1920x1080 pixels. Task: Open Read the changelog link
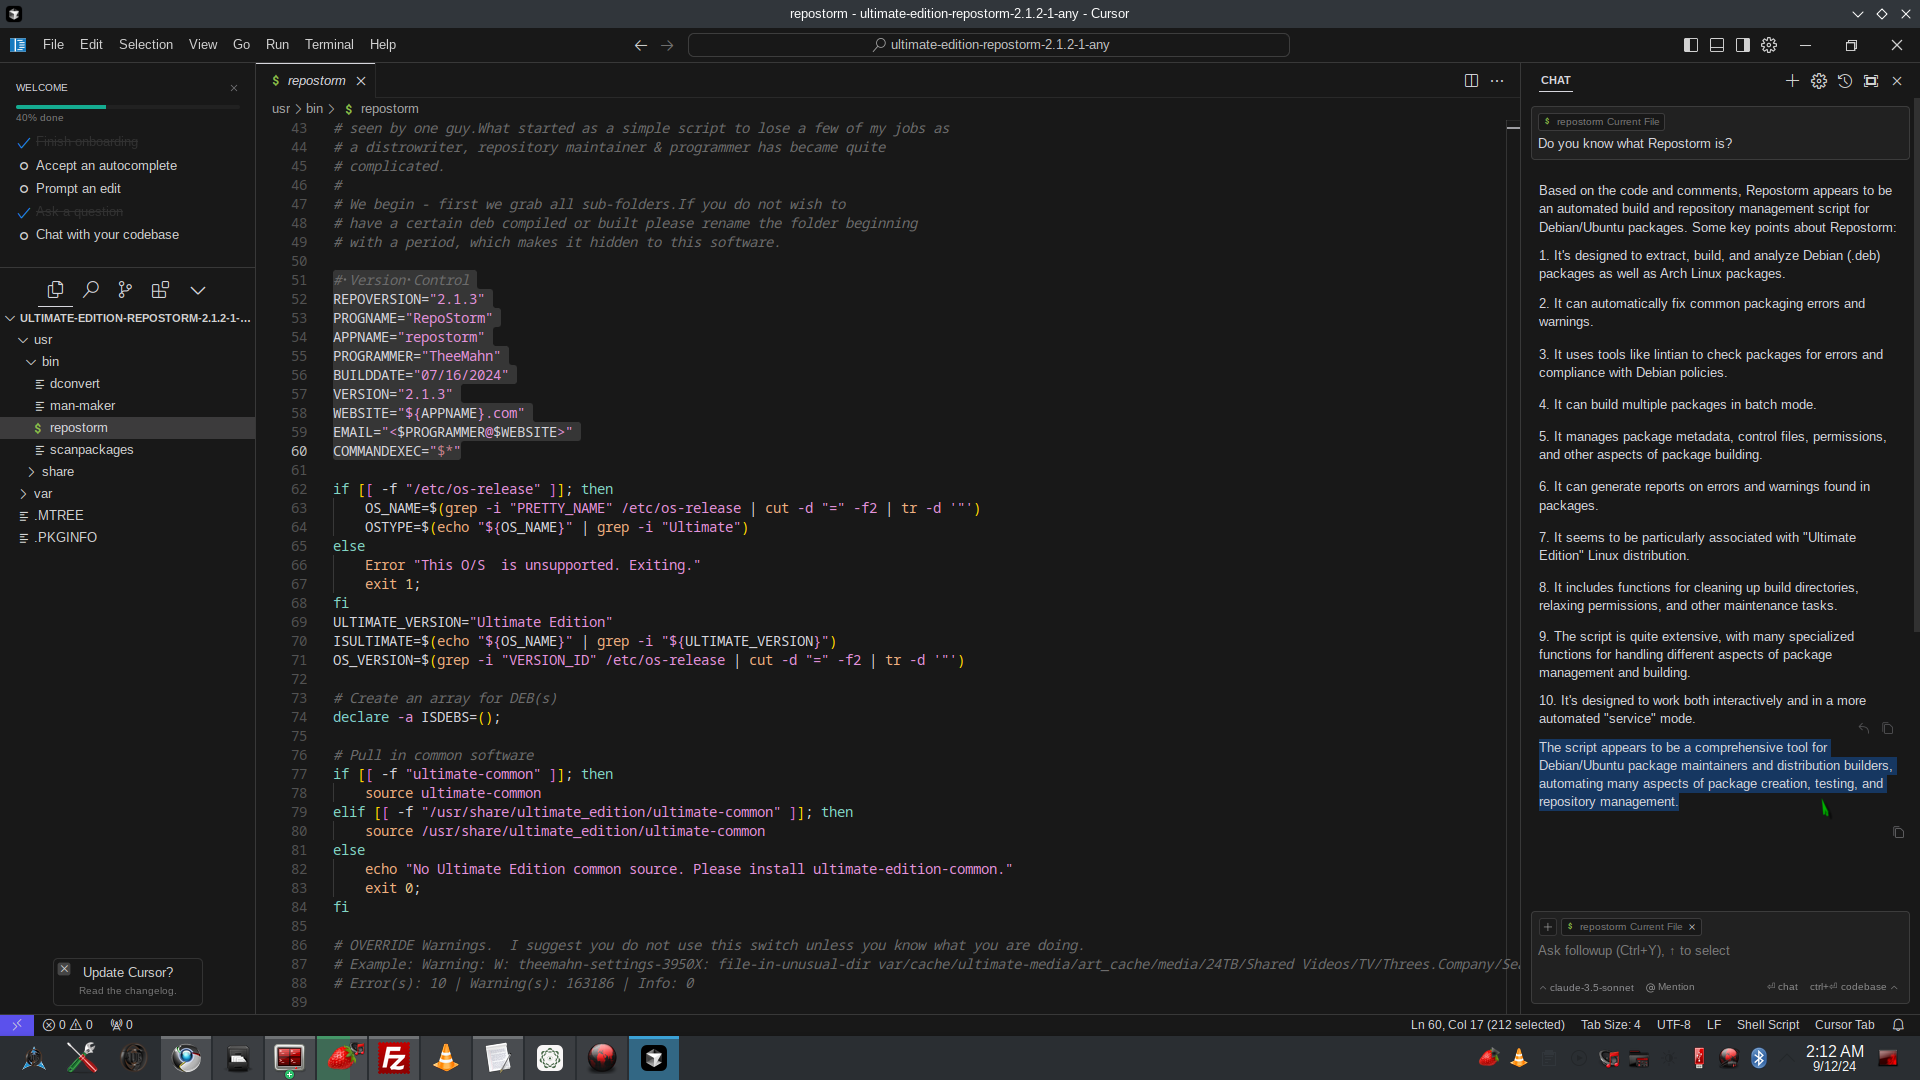tap(127, 991)
